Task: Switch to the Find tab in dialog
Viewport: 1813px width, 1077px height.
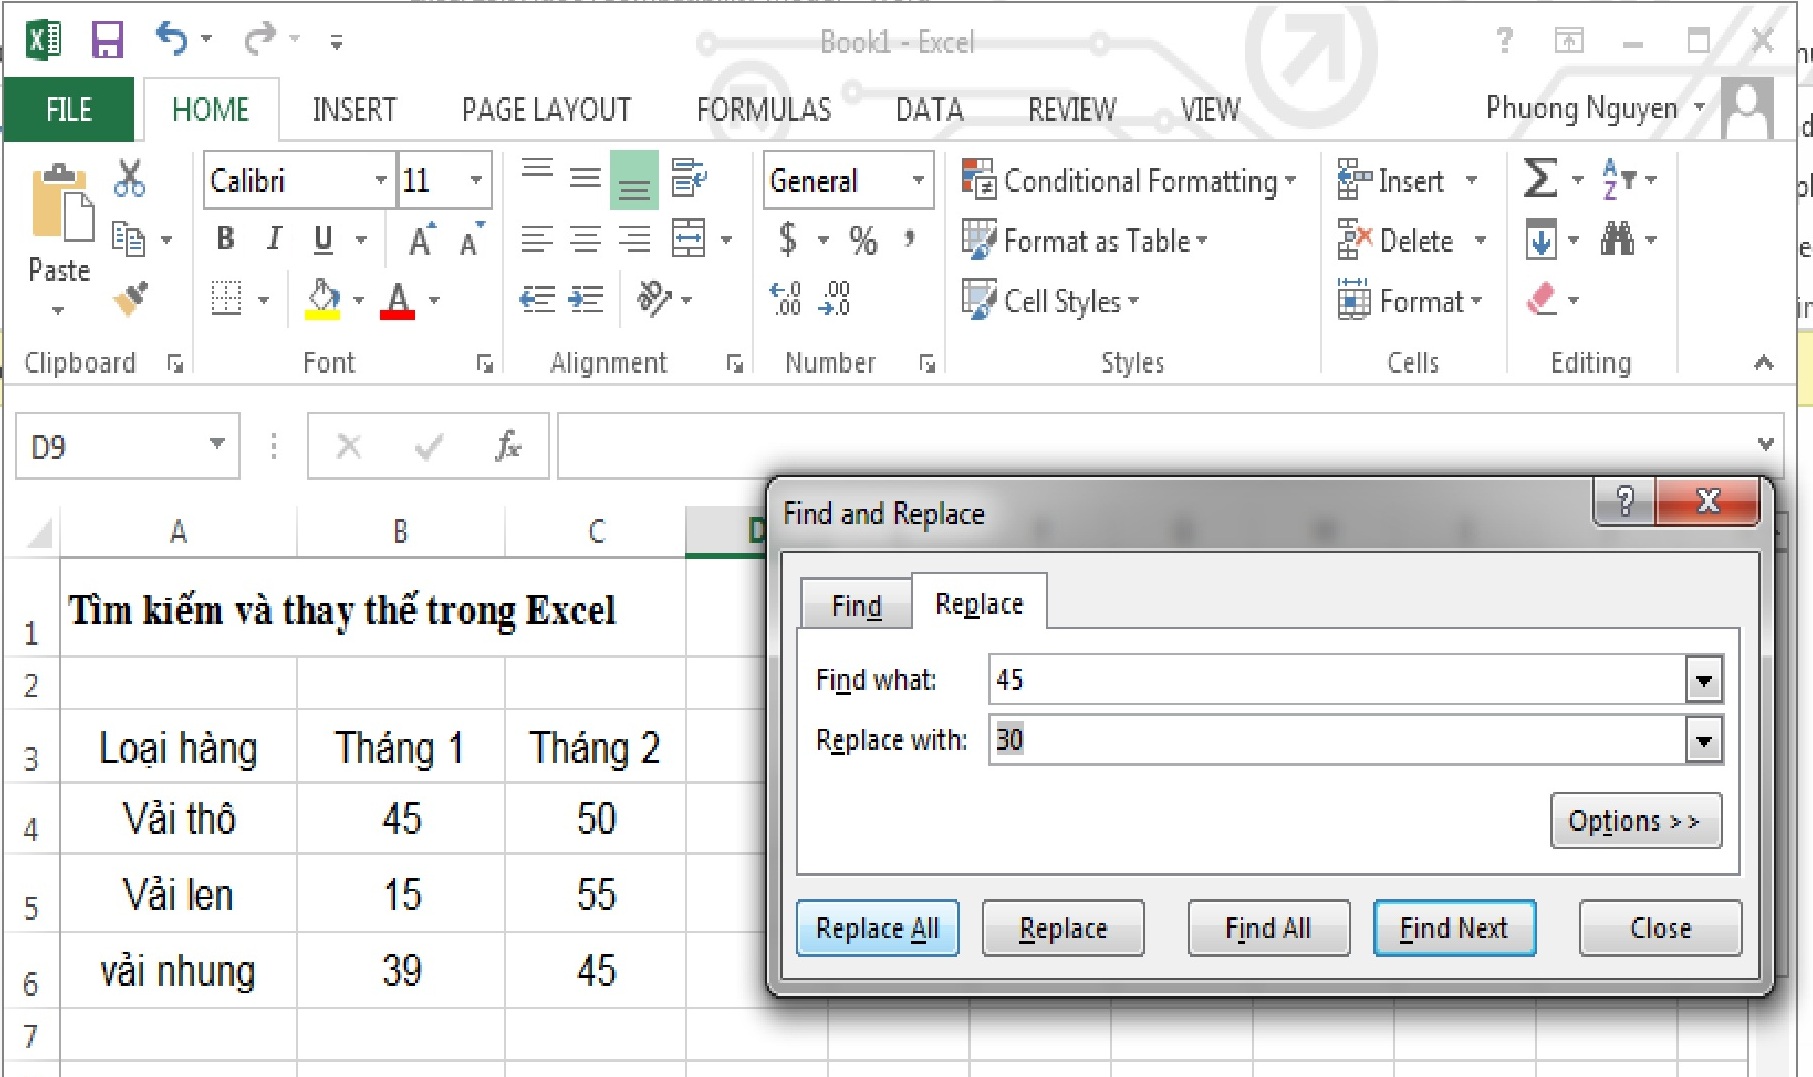Action: pyautogui.click(x=856, y=606)
